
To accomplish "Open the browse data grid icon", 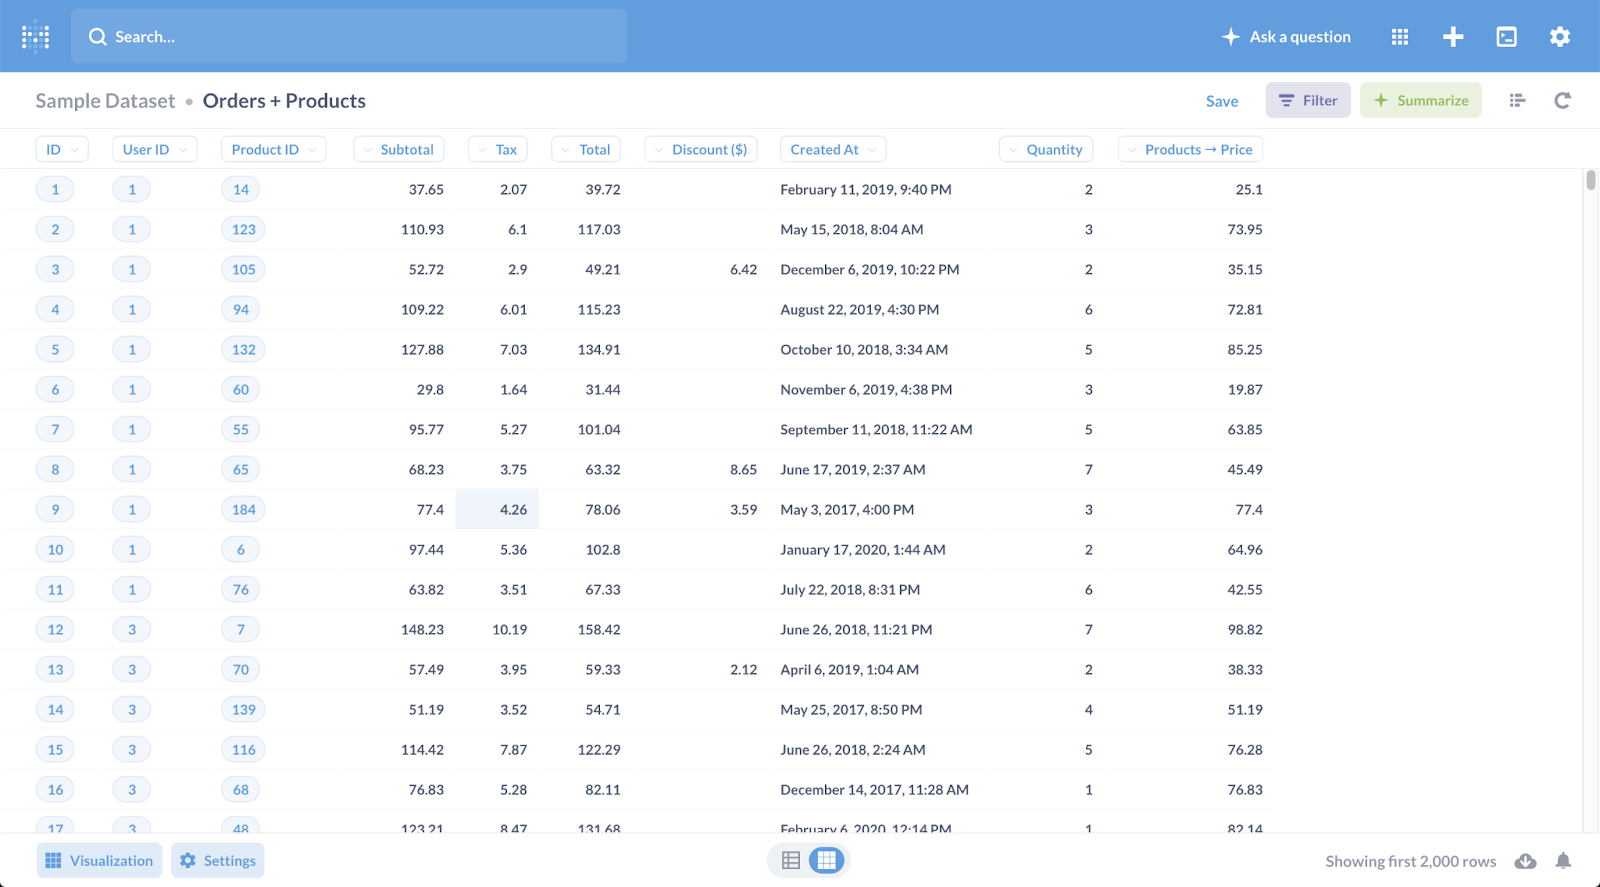I will [1400, 37].
